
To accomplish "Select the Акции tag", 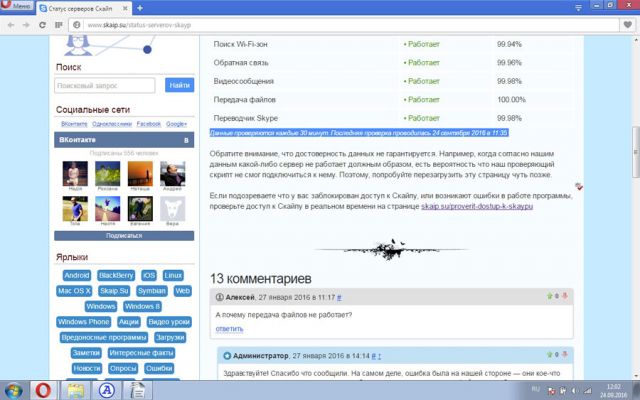I will (x=129, y=322).
